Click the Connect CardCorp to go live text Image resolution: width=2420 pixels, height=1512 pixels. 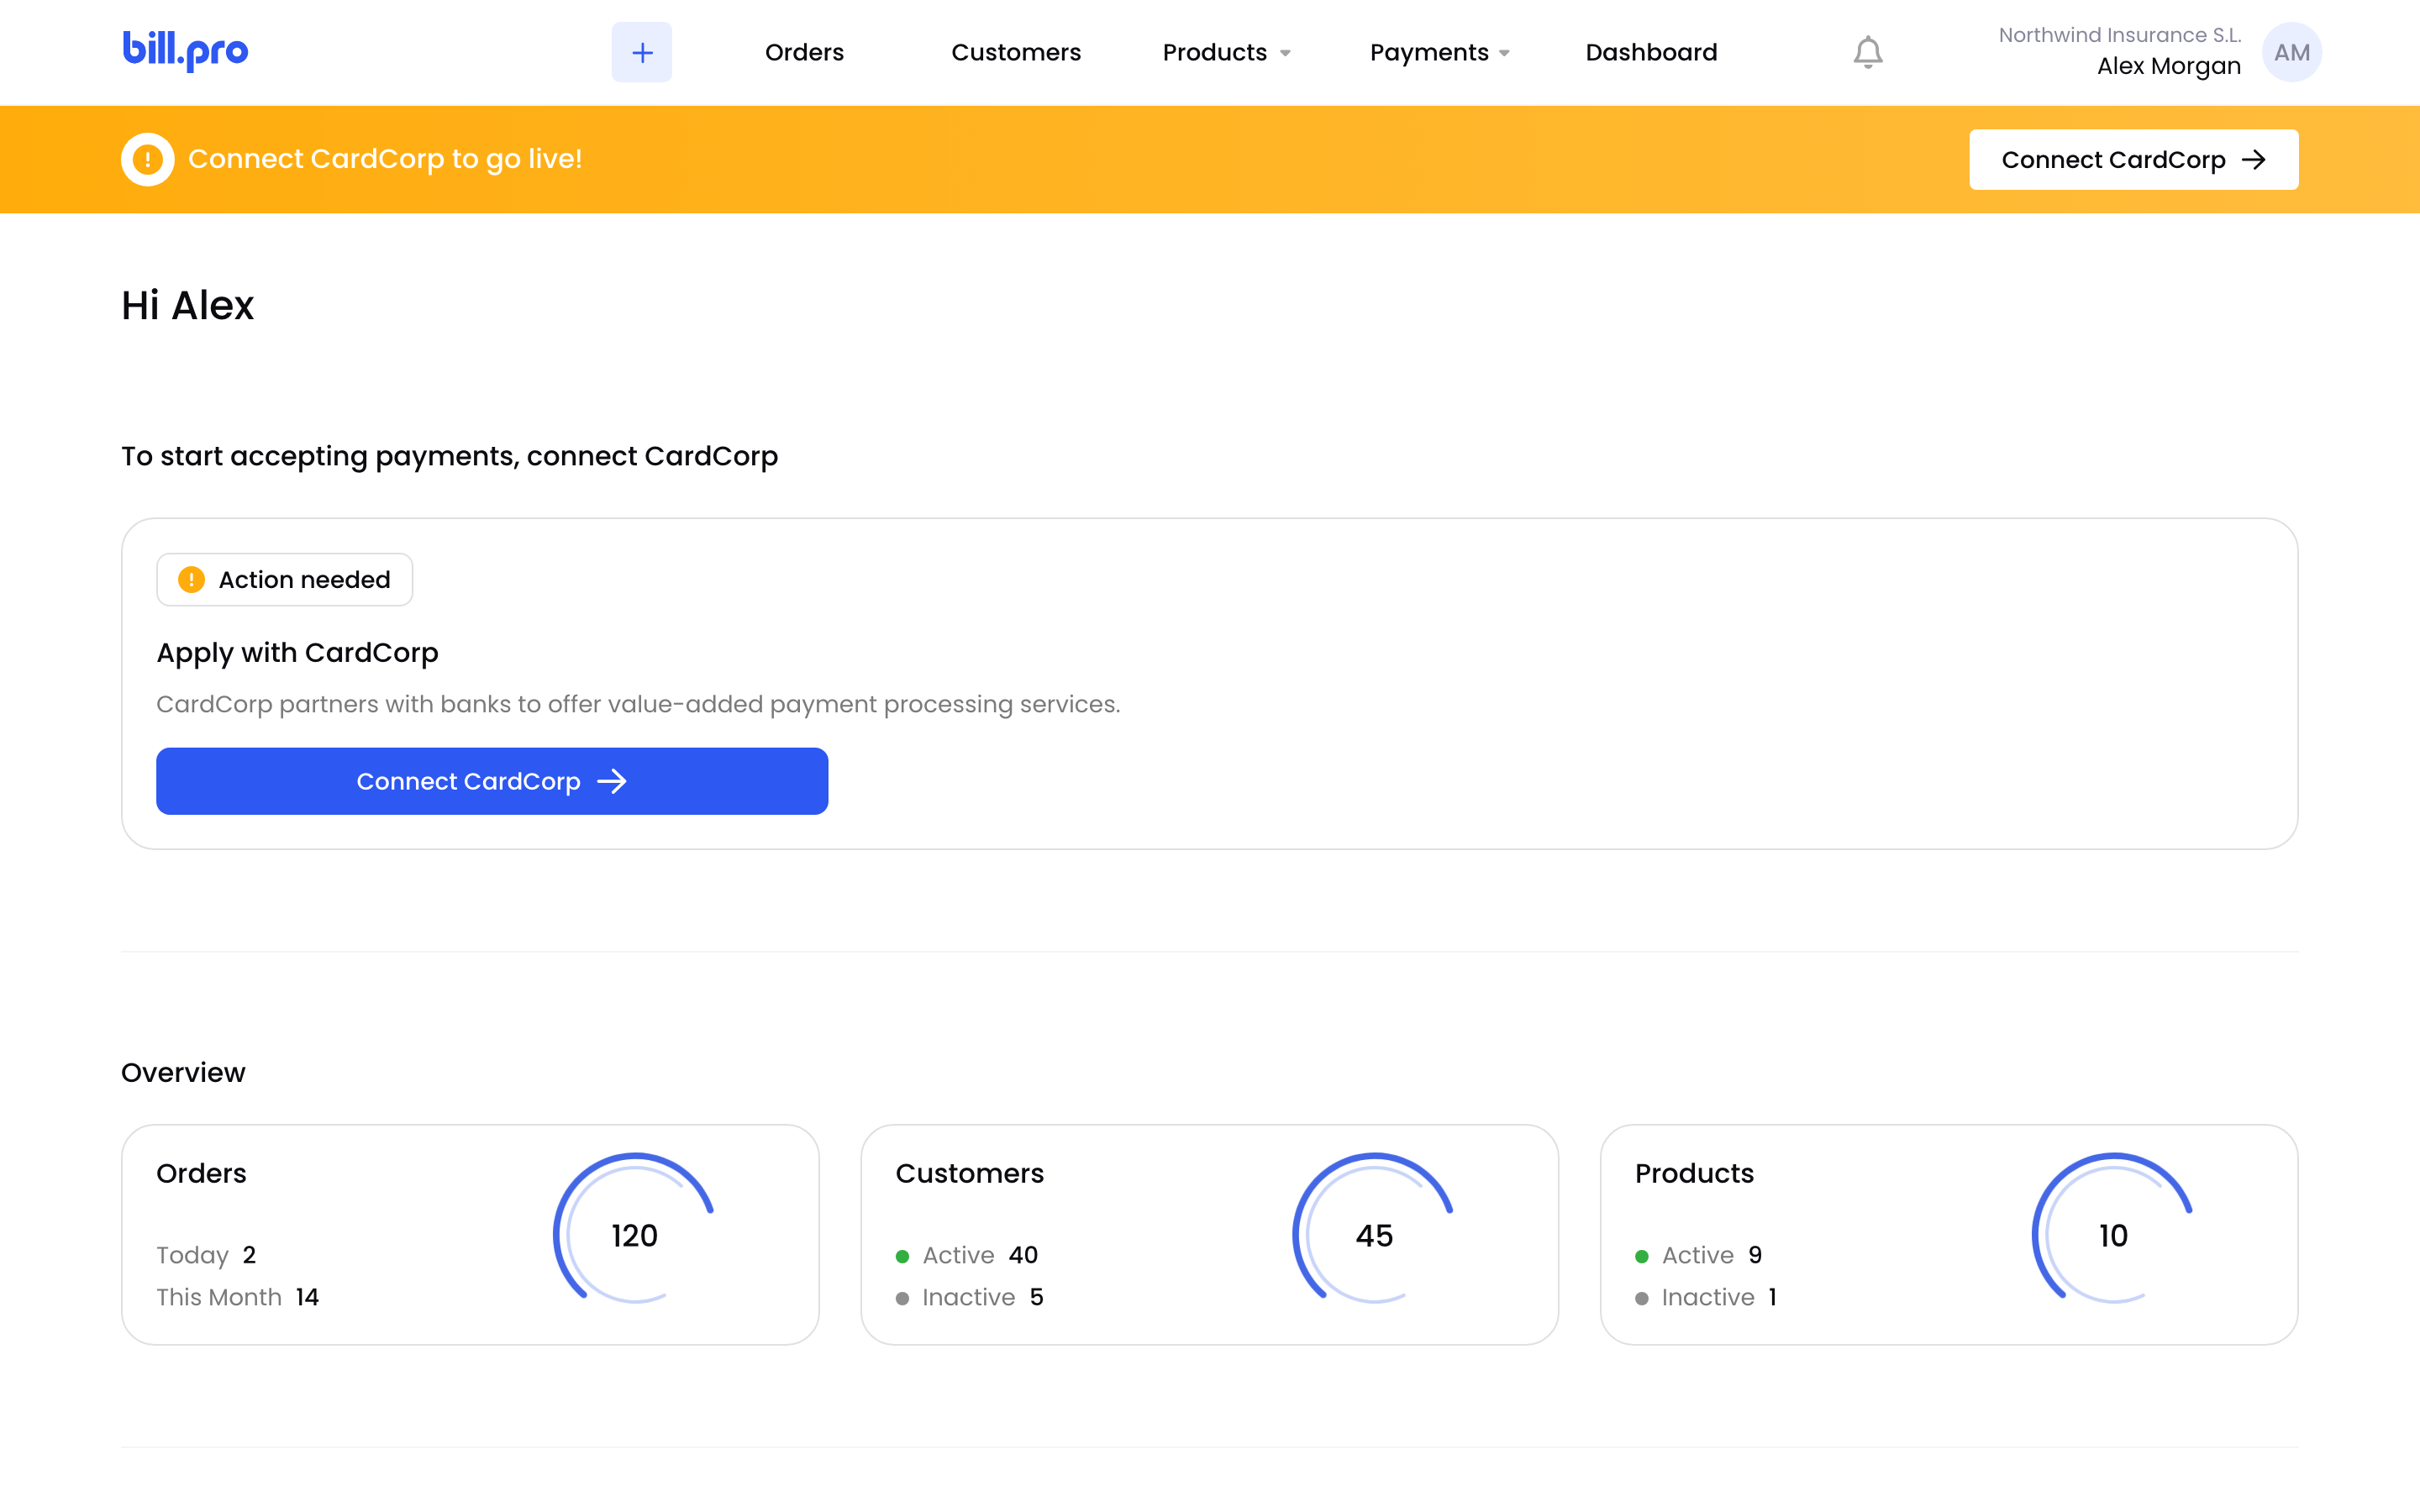(x=385, y=159)
